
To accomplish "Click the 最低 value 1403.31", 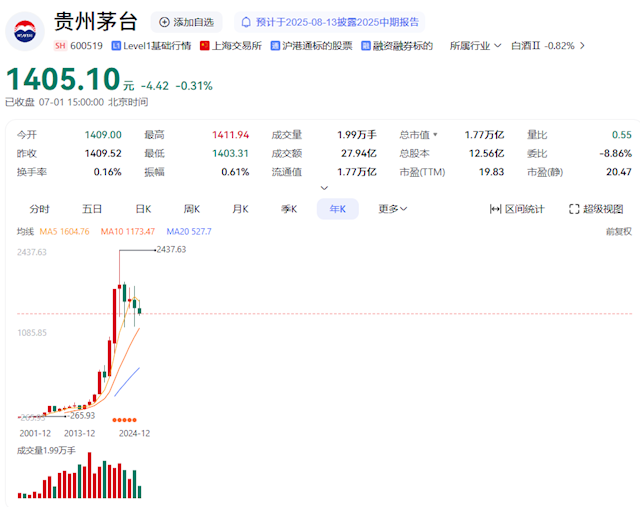I will pyautogui.click(x=231, y=153).
